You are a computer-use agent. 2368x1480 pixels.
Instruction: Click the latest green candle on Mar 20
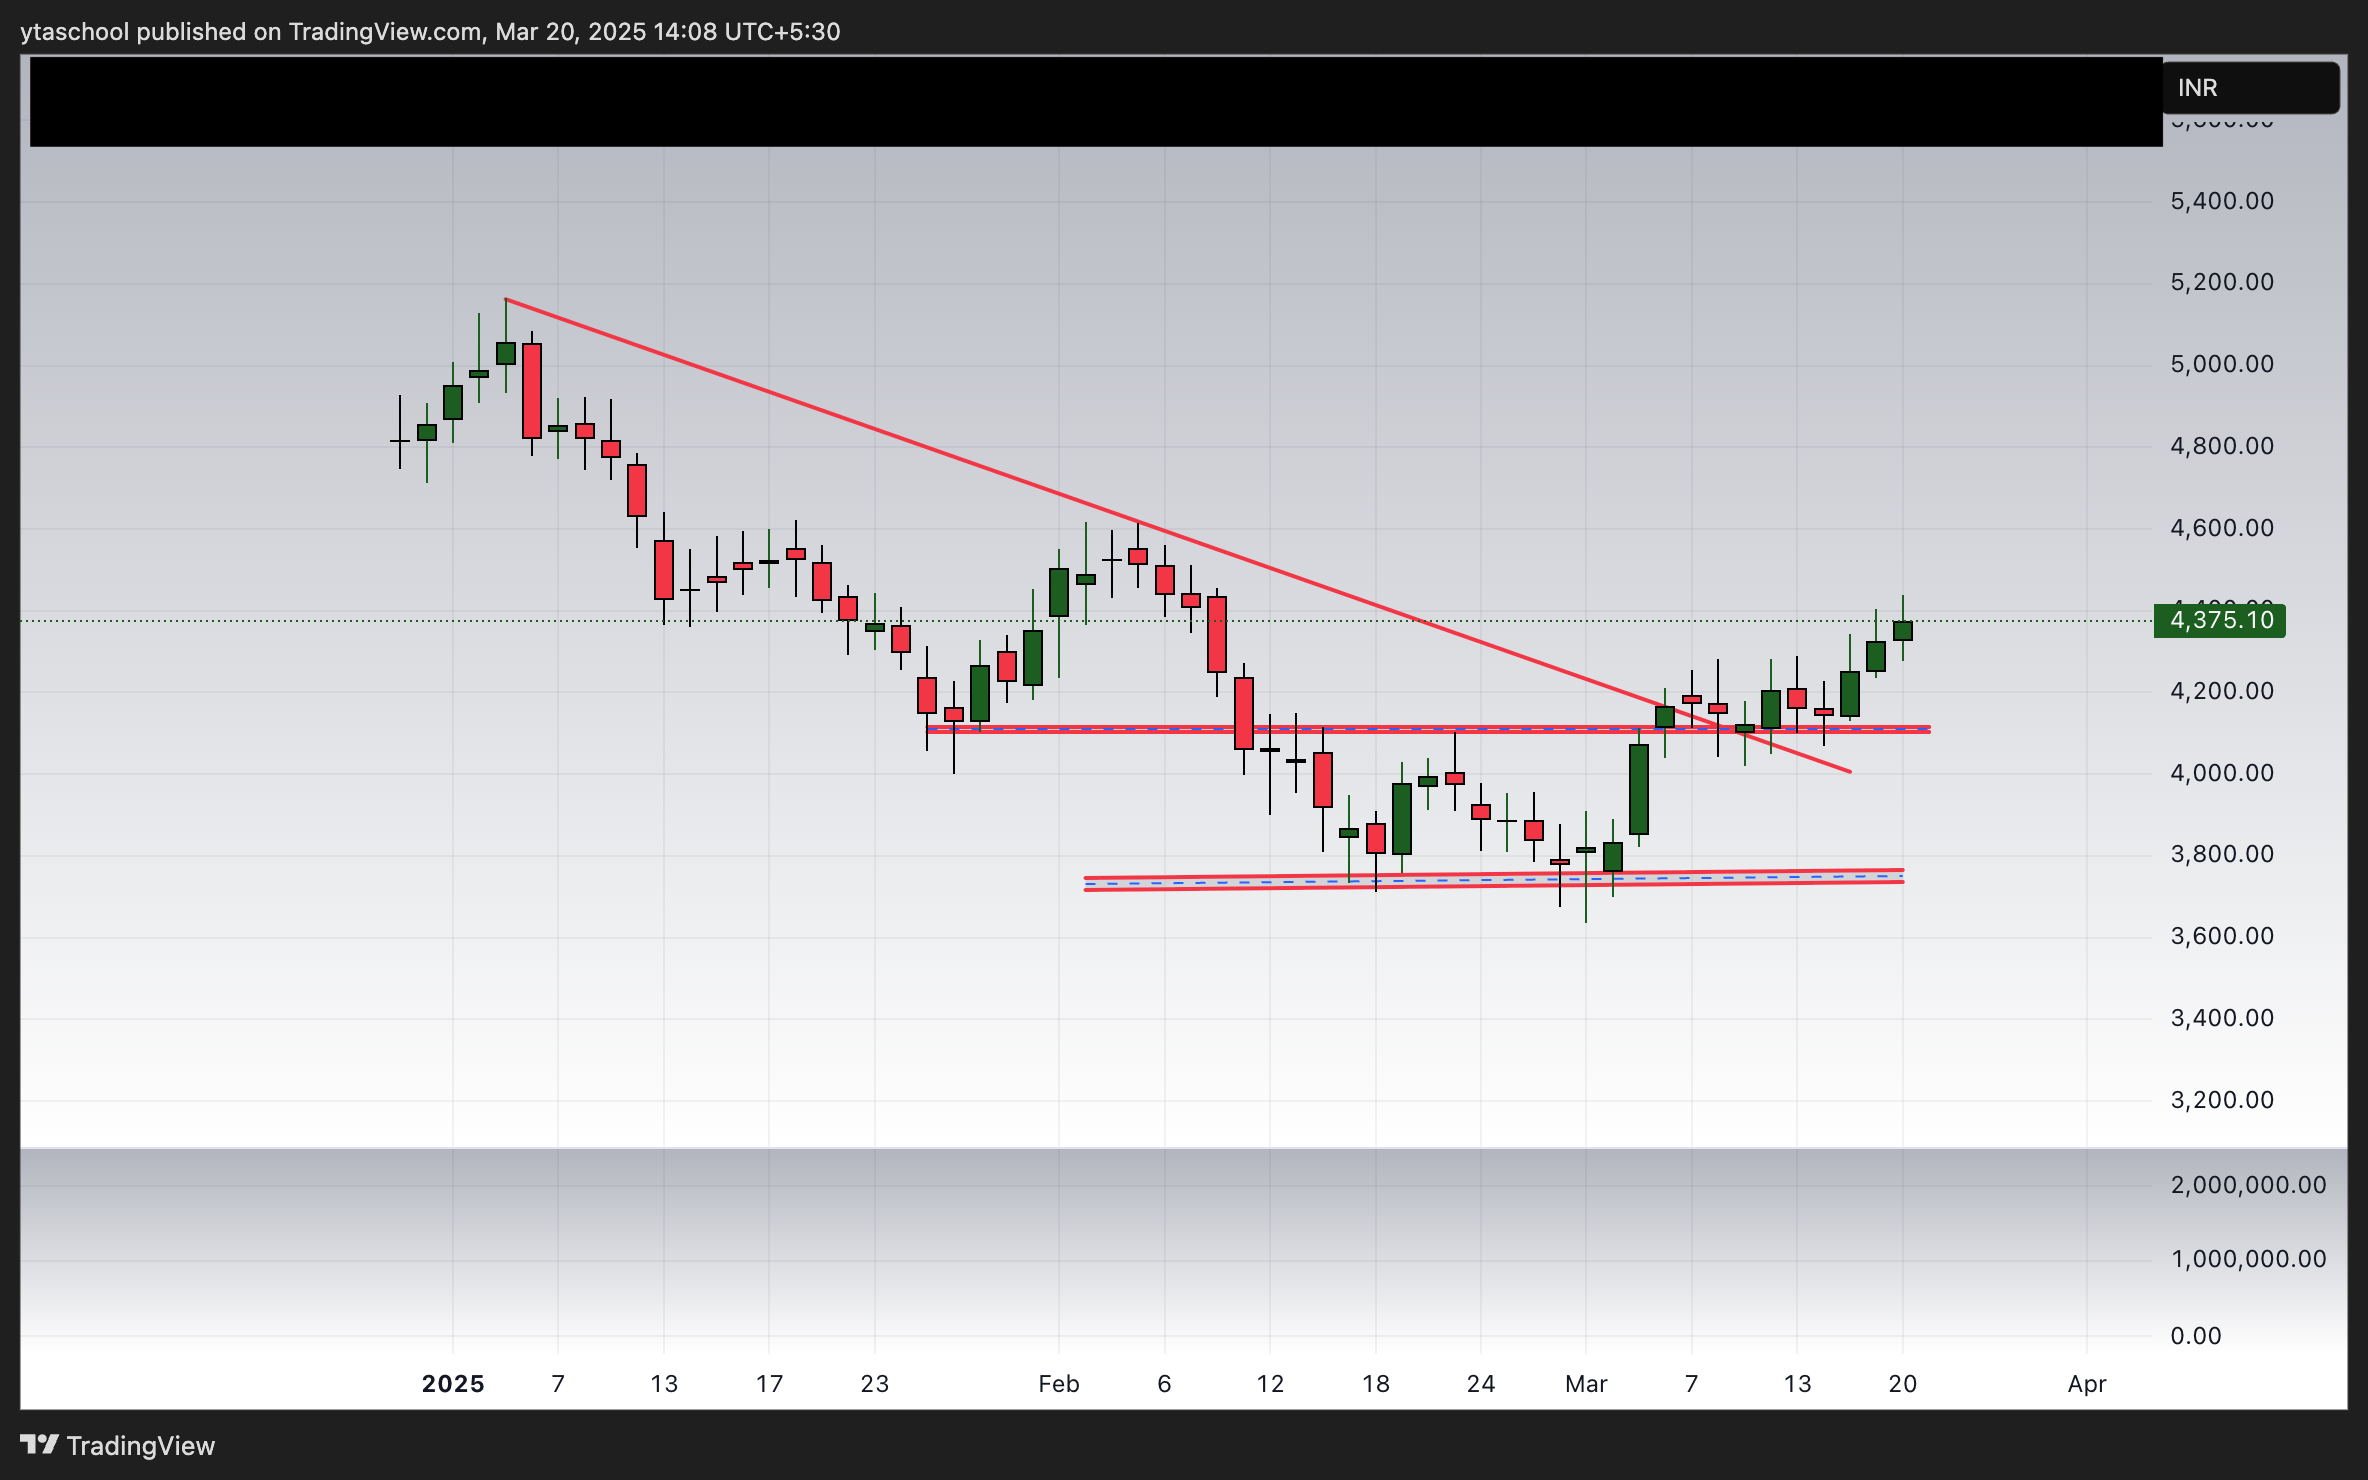[1902, 631]
